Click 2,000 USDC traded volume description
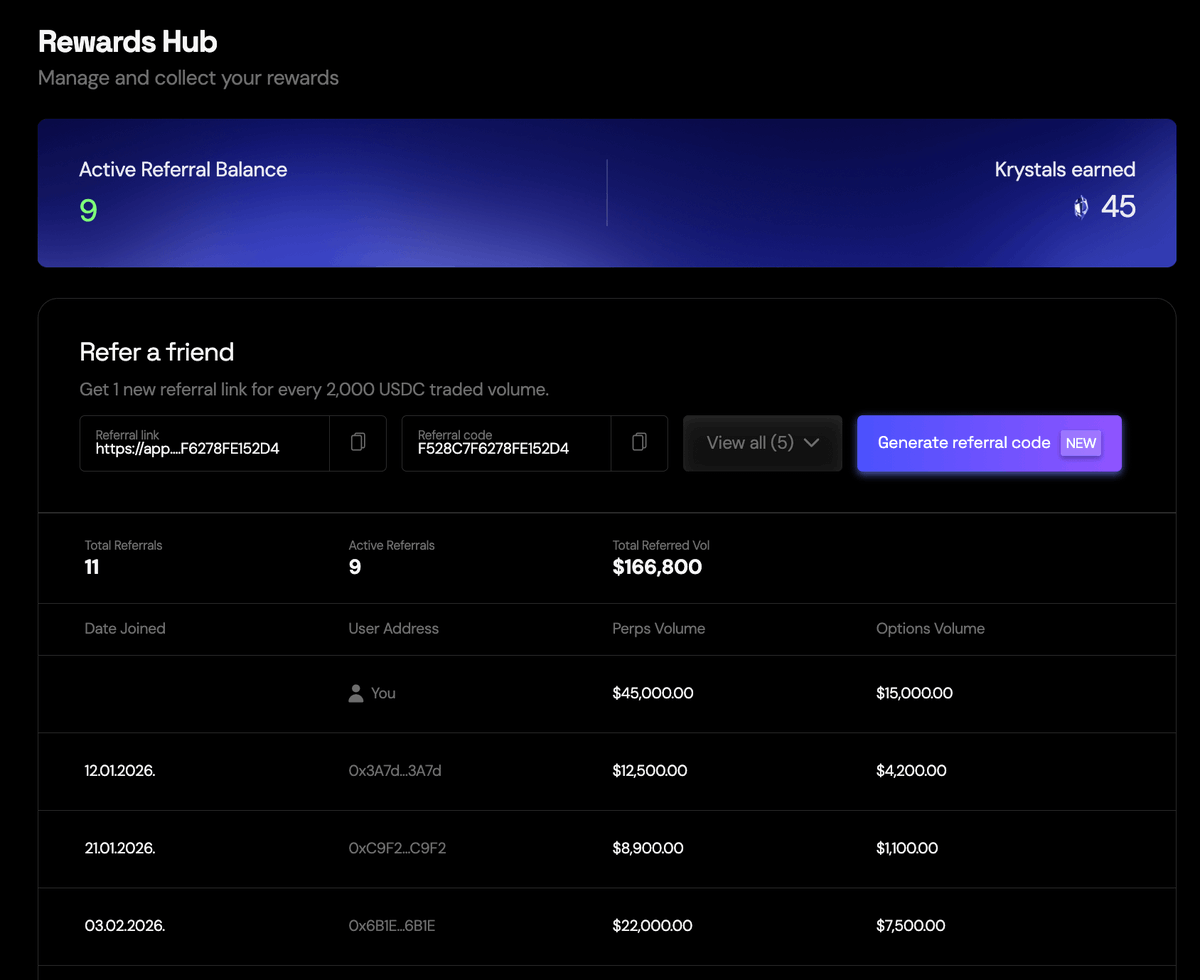 pos(314,389)
